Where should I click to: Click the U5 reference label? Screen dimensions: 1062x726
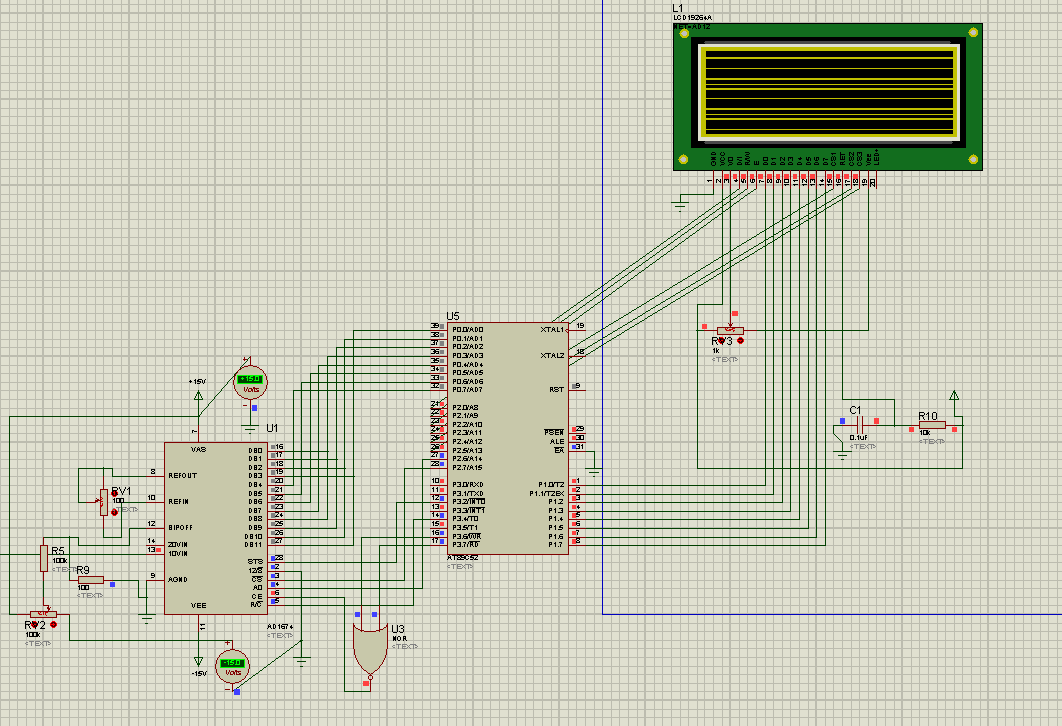[x=452, y=316]
